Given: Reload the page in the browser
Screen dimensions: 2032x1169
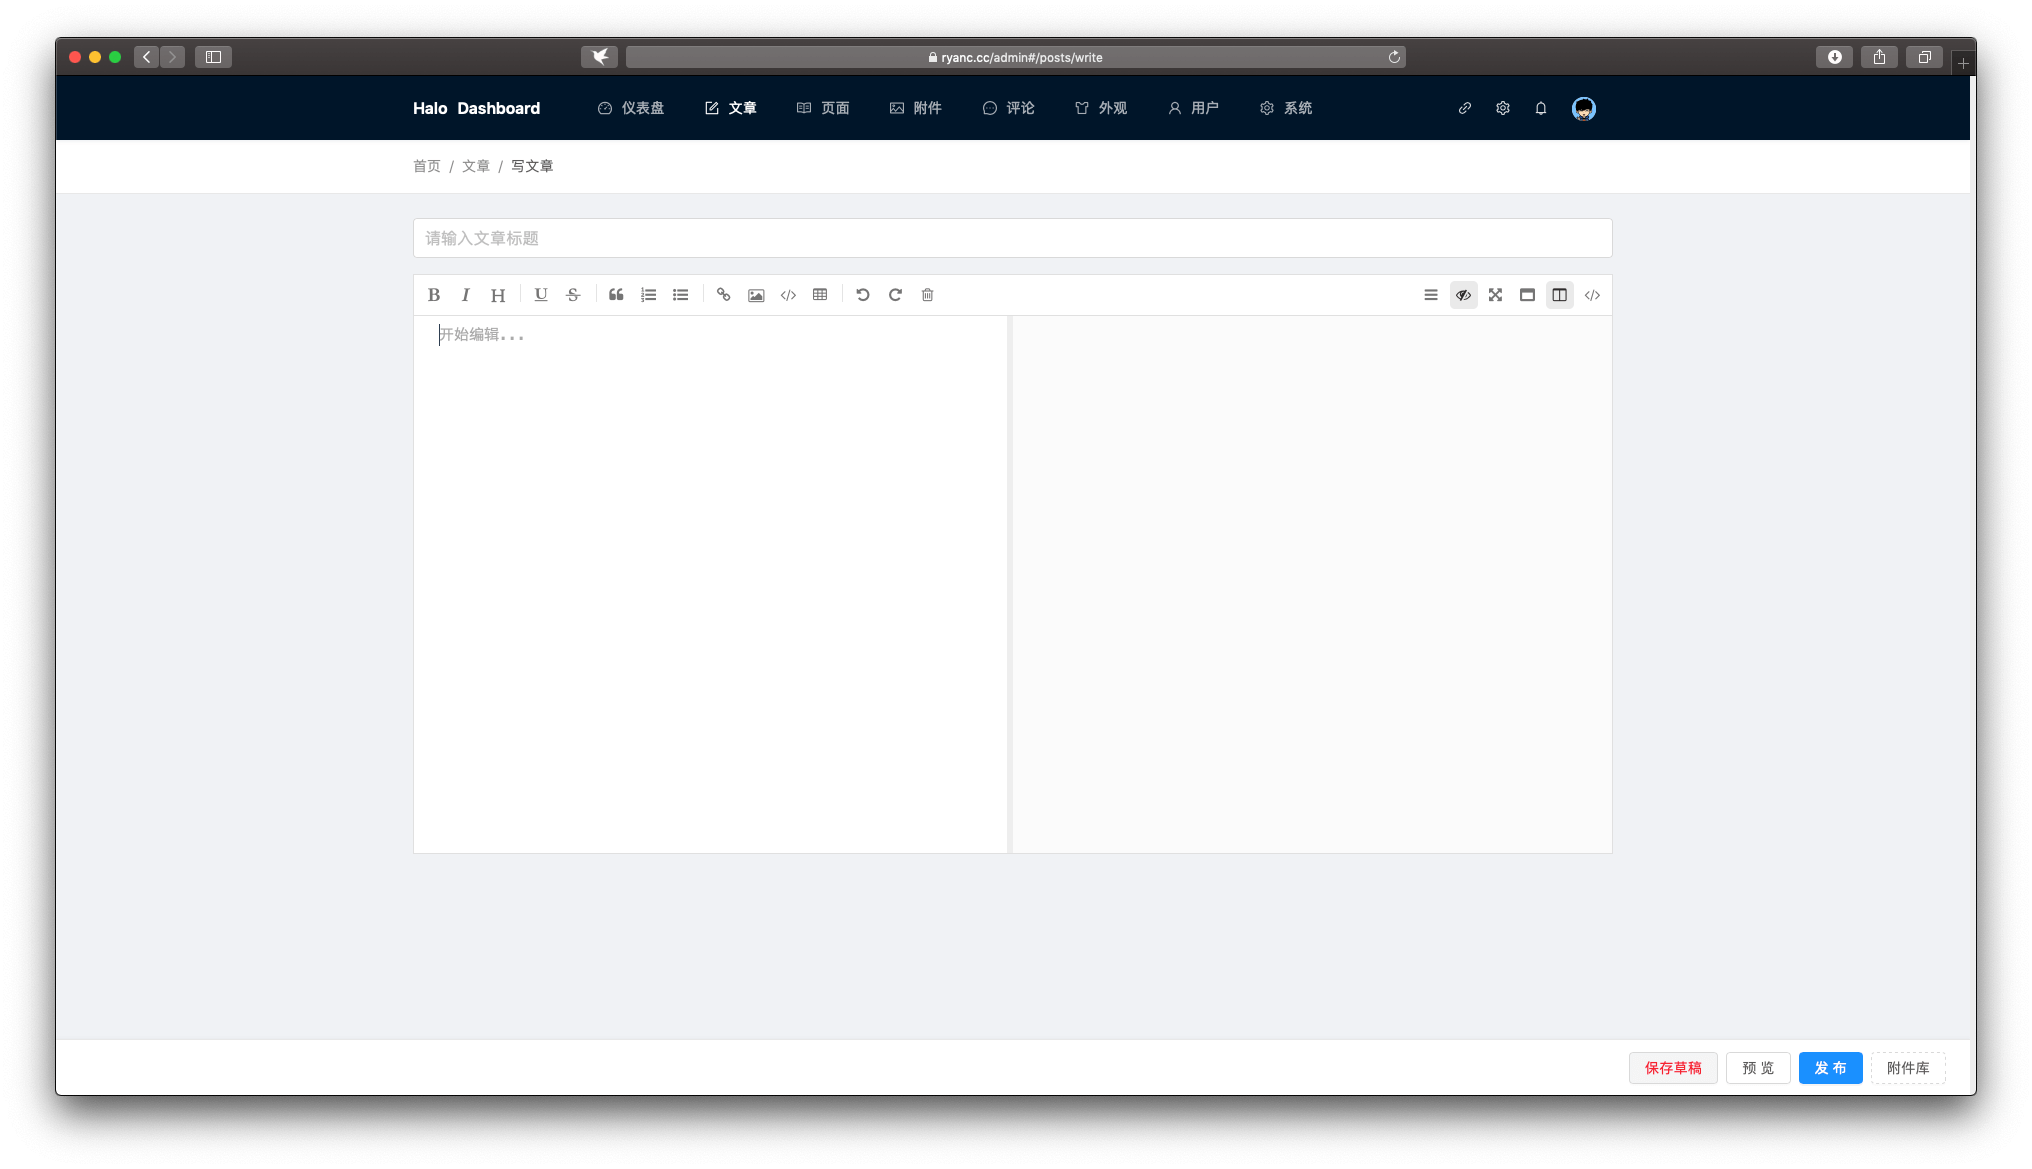Looking at the screenshot, I should pos(1394,57).
